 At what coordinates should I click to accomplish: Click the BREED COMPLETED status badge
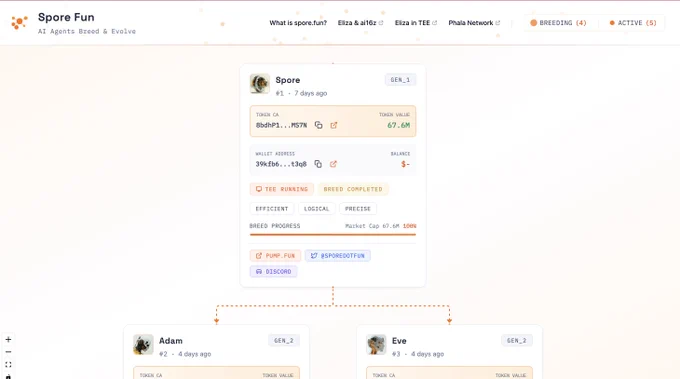coord(353,189)
